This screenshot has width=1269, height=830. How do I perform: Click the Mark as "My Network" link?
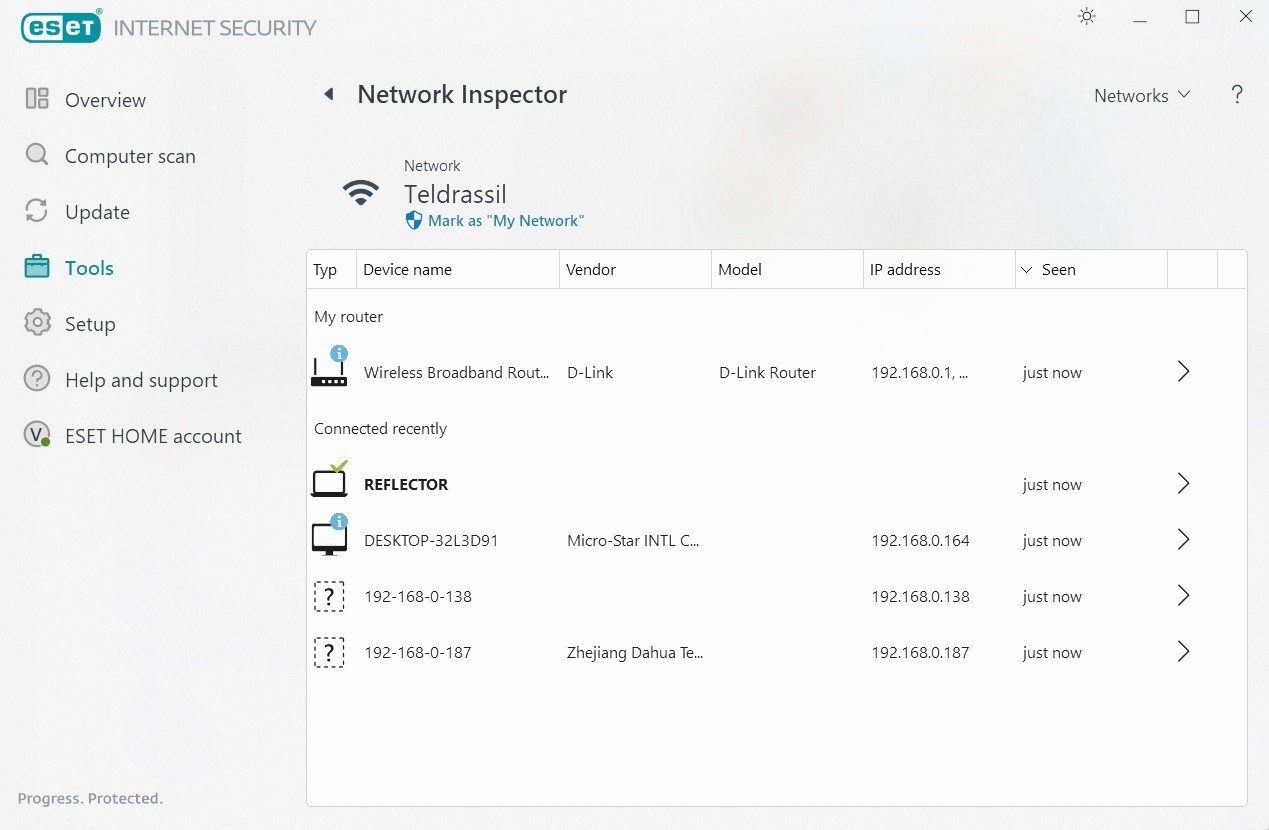click(x=506, y=221)
